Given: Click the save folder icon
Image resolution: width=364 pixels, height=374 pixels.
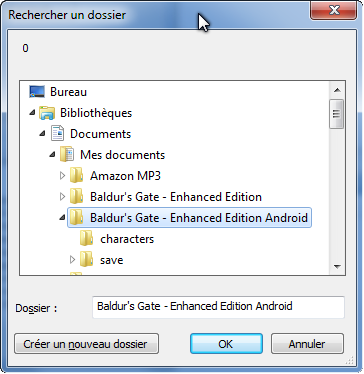Looking at the screenshot, I should point(87,260).
